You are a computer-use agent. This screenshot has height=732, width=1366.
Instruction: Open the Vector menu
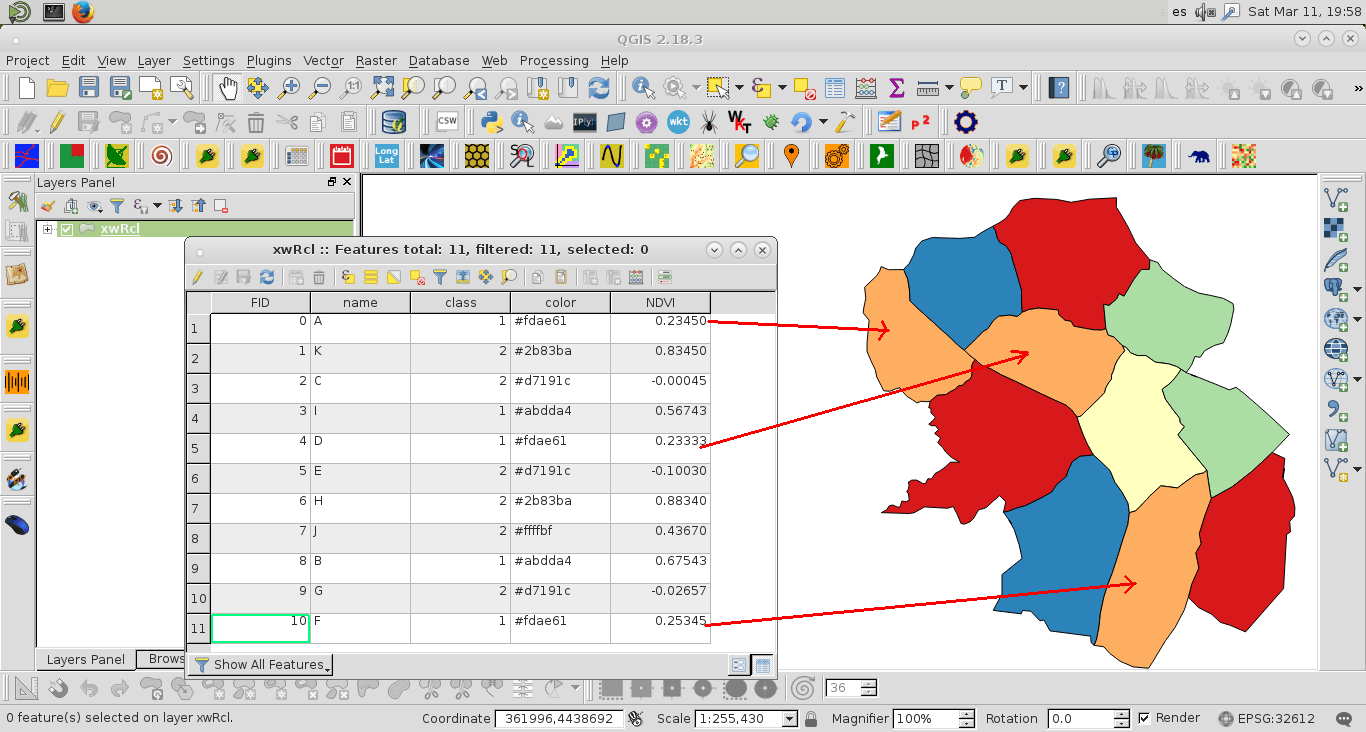click(x=323, y=61)
